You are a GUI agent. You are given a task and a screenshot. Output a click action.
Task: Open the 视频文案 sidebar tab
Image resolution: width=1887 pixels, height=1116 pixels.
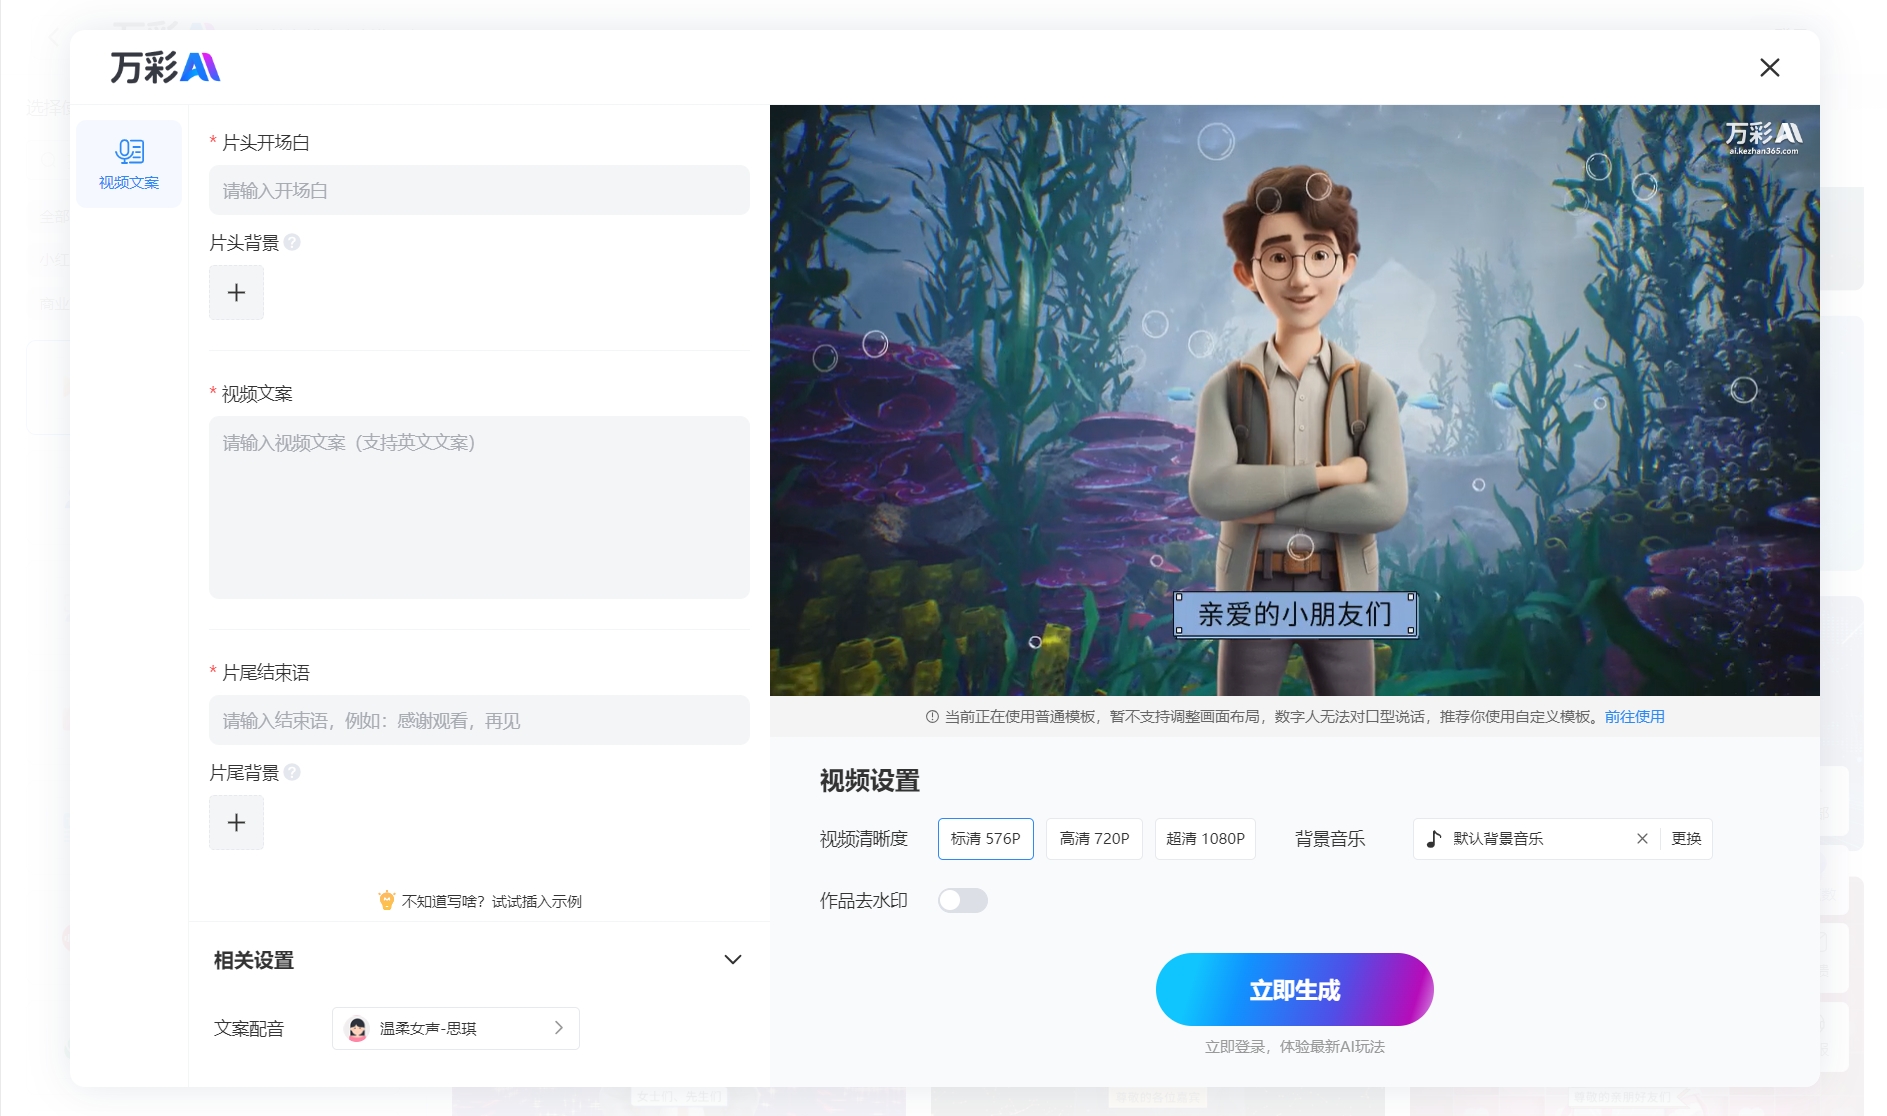[129, 164]
